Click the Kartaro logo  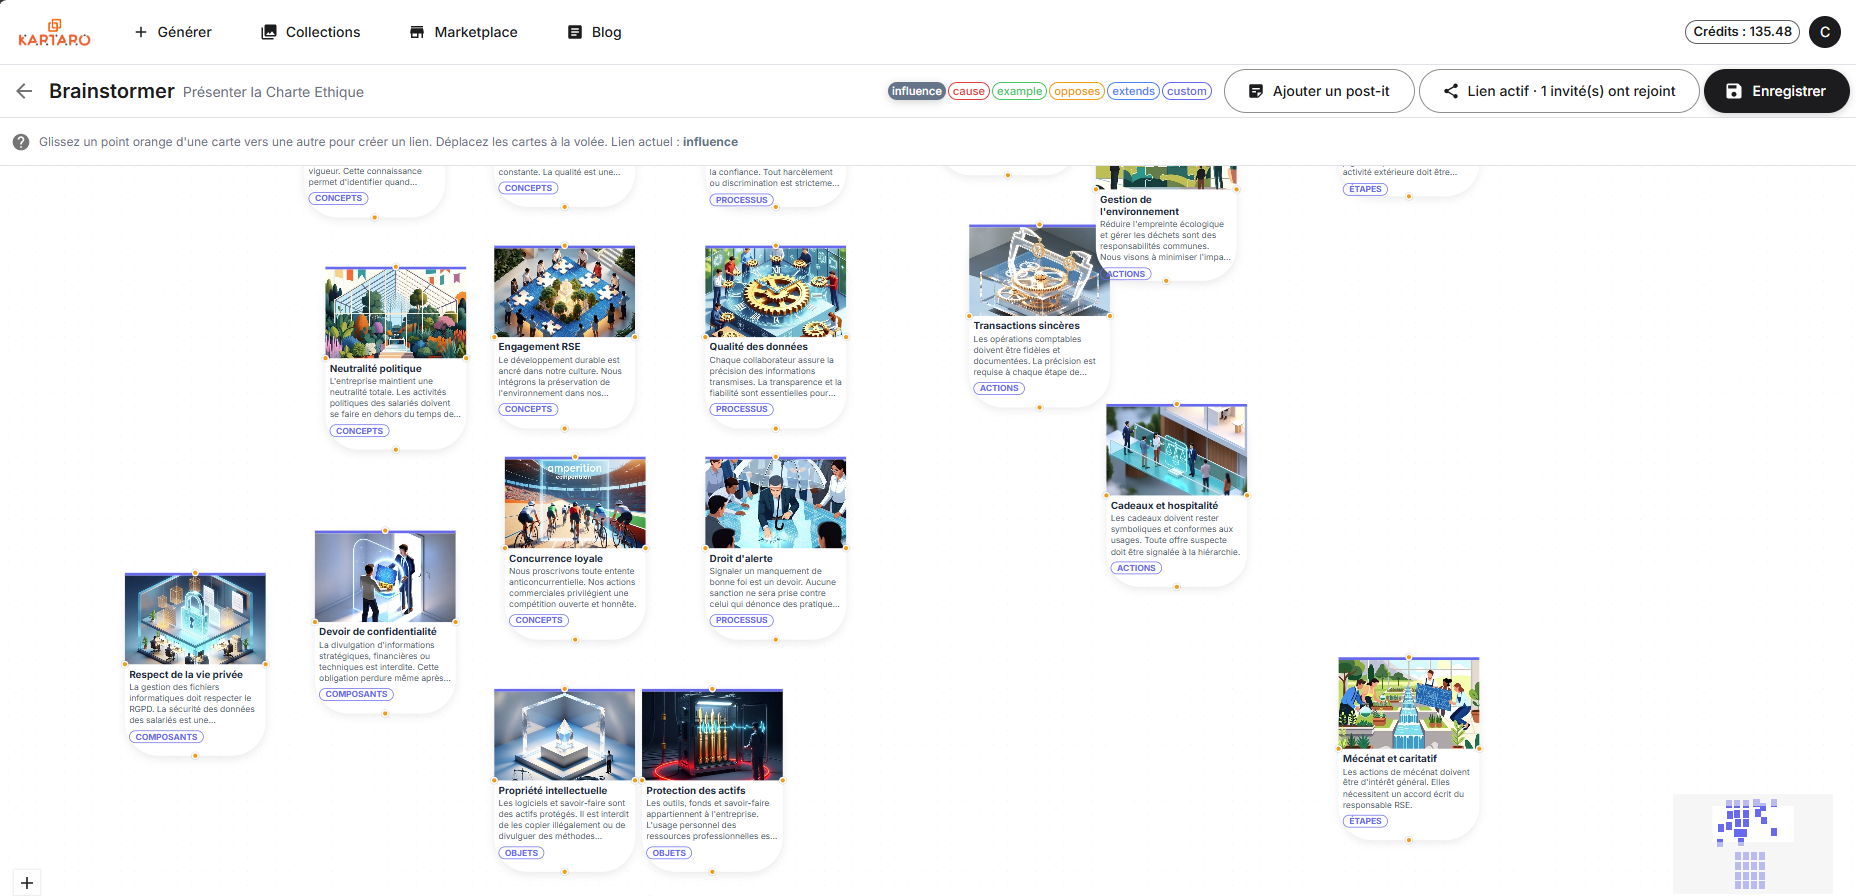pyautogui.click(x=54, y=32)
